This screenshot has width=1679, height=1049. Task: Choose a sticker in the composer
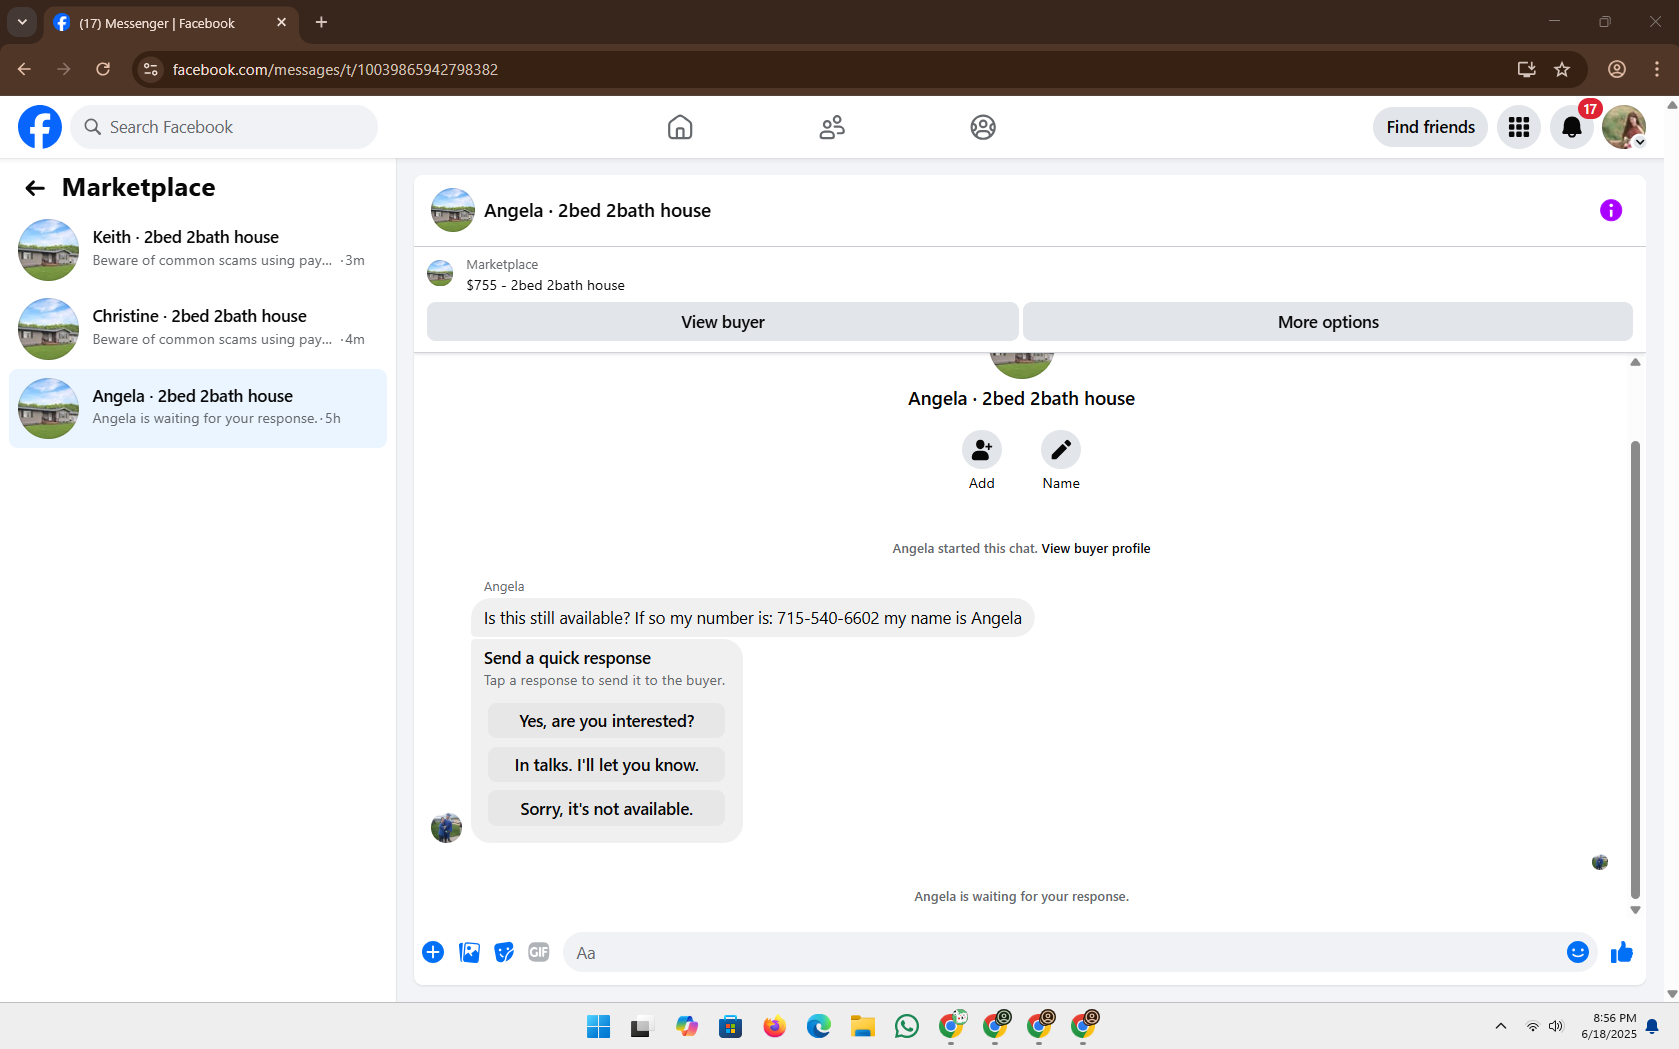coord(504,952)
